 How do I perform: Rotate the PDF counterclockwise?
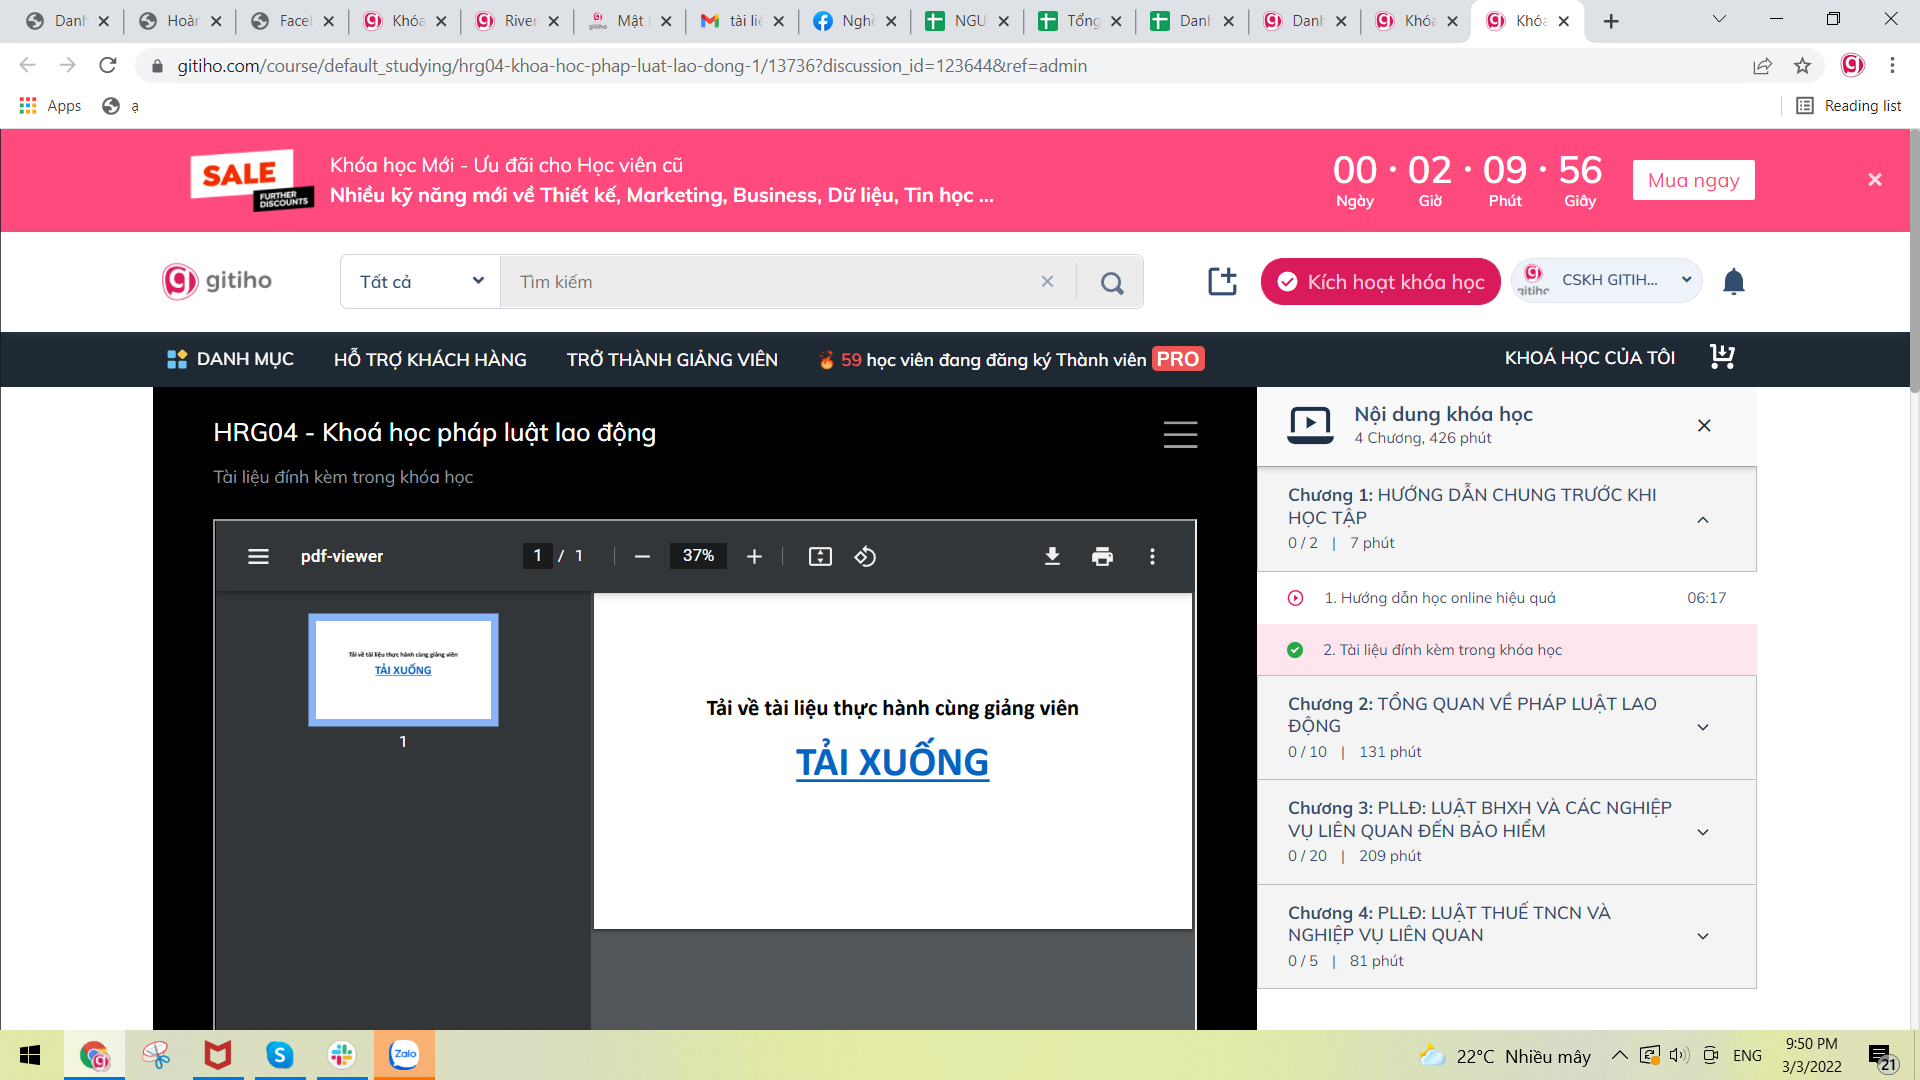tap(865, 556)
